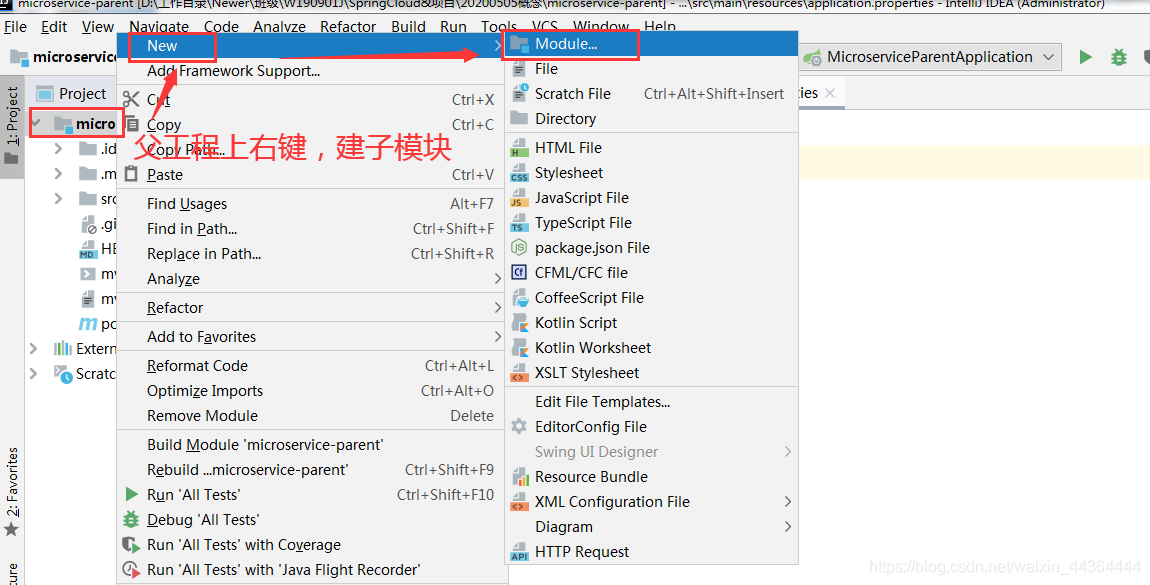Image resolution: width=1150 pixels, height=585 pixels.
Task: Click the green Run button in toolbar
Action: (x=1085, y=57)
